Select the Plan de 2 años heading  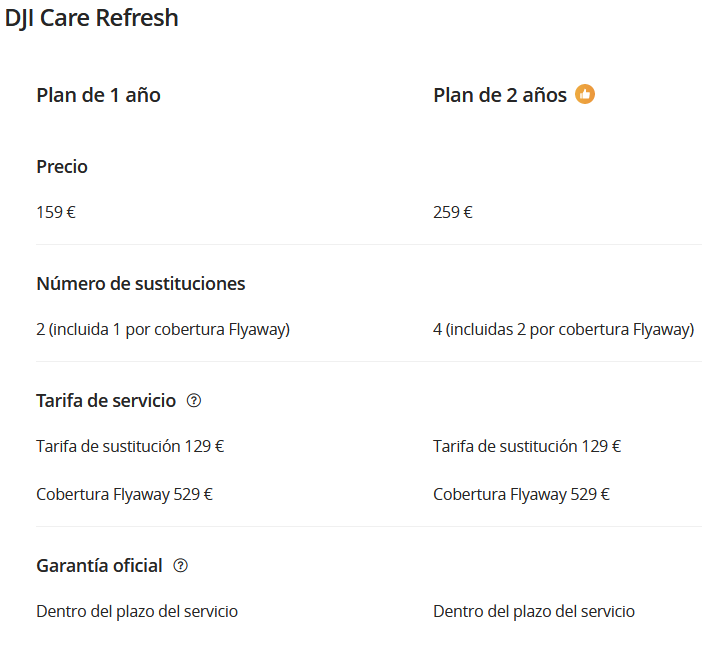[500, 95]
